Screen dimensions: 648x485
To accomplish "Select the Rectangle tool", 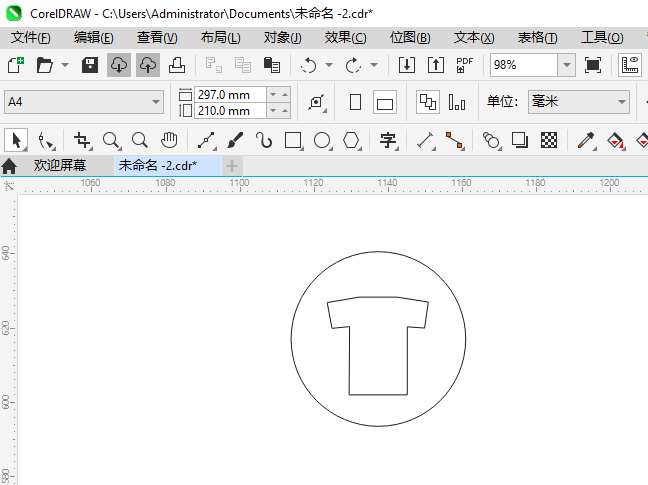I will pos(294,140).
